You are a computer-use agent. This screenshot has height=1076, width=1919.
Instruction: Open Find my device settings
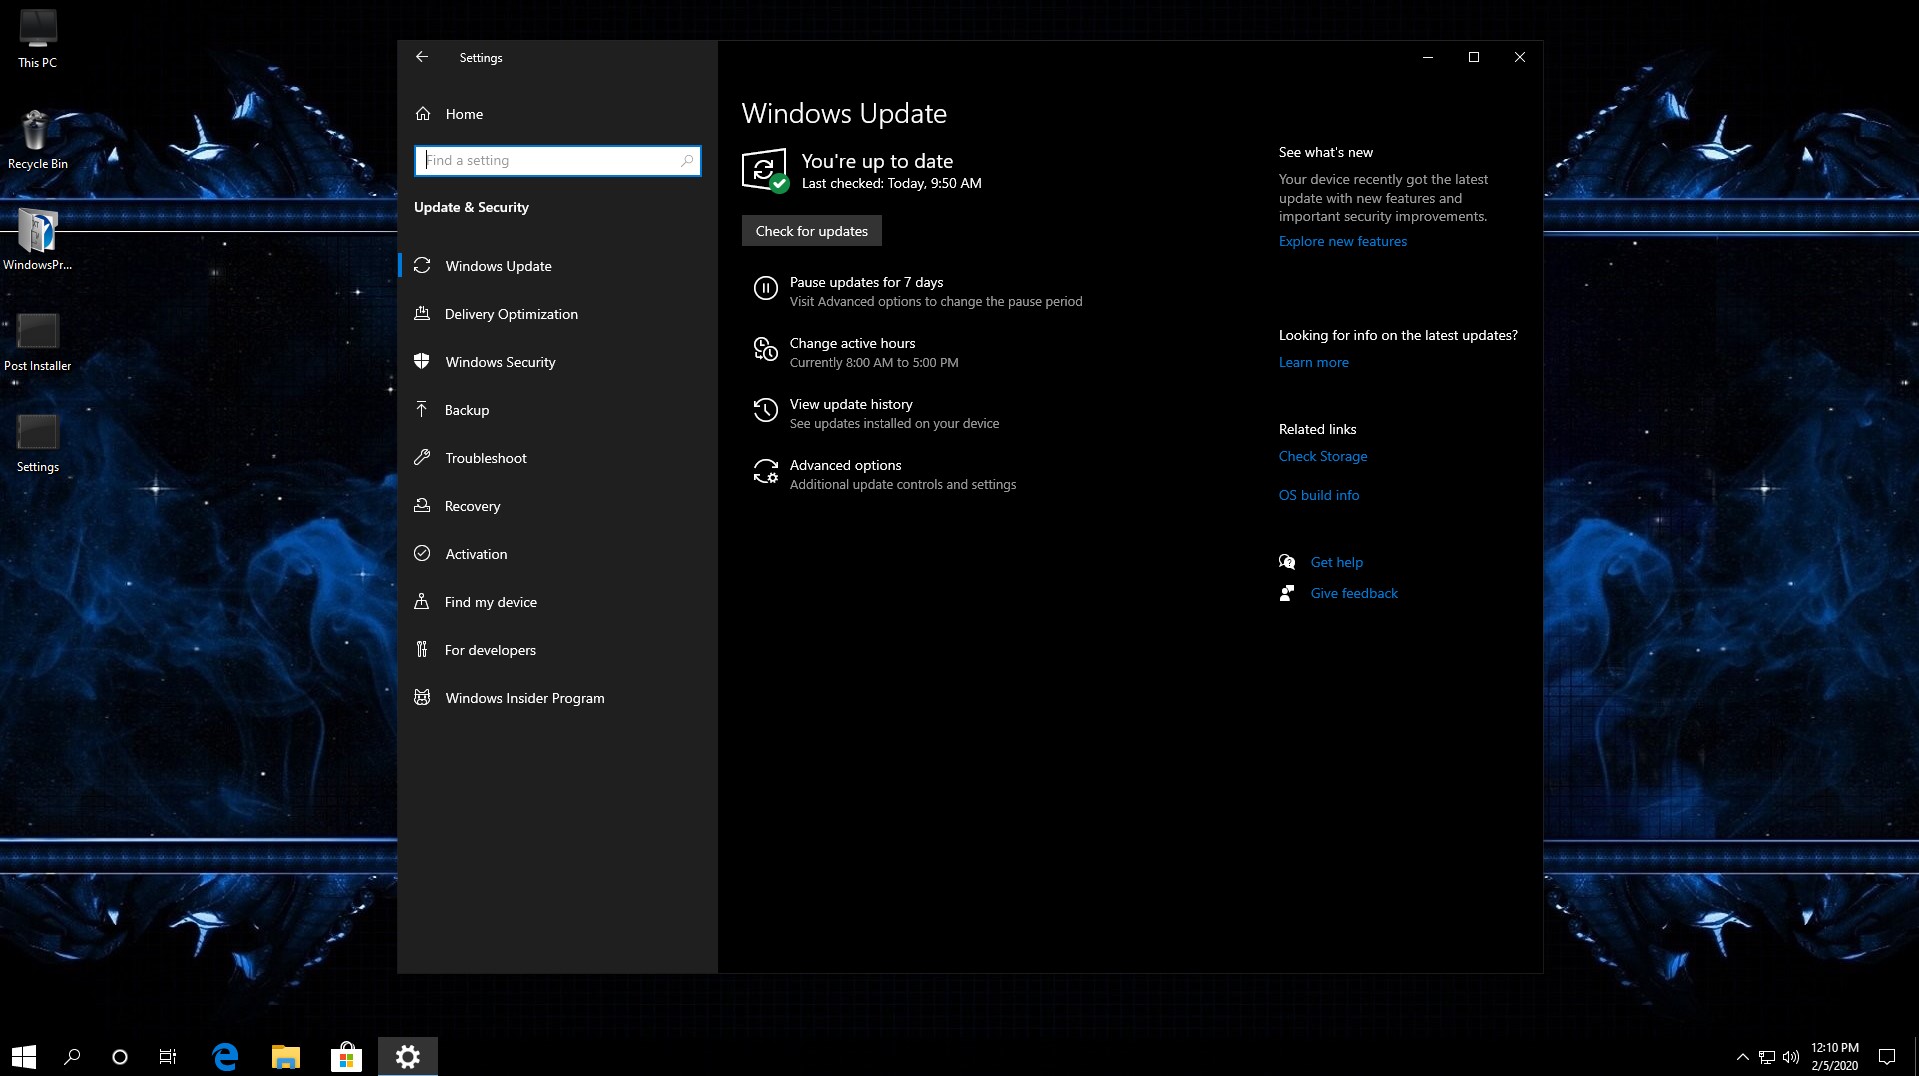click(557, 602)
